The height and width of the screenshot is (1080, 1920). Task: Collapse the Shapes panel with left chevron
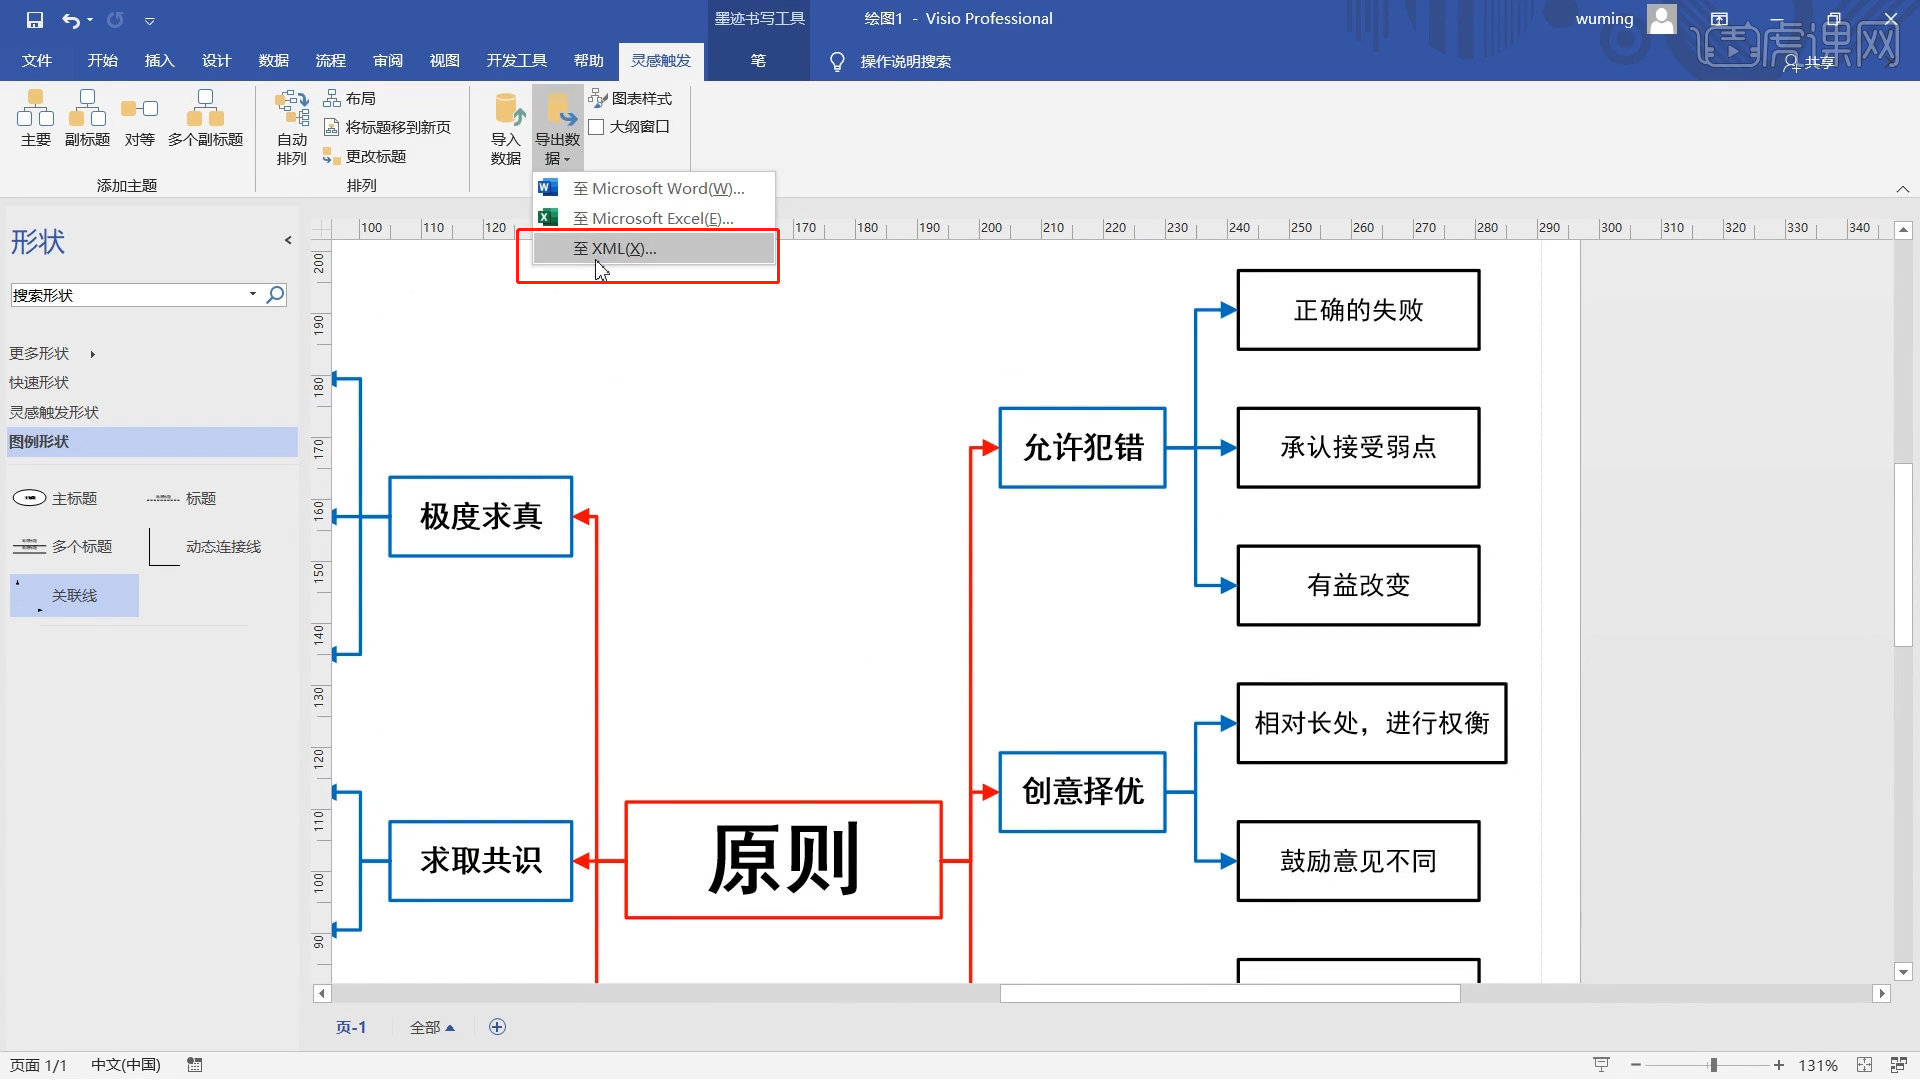(x=287, y=240)
